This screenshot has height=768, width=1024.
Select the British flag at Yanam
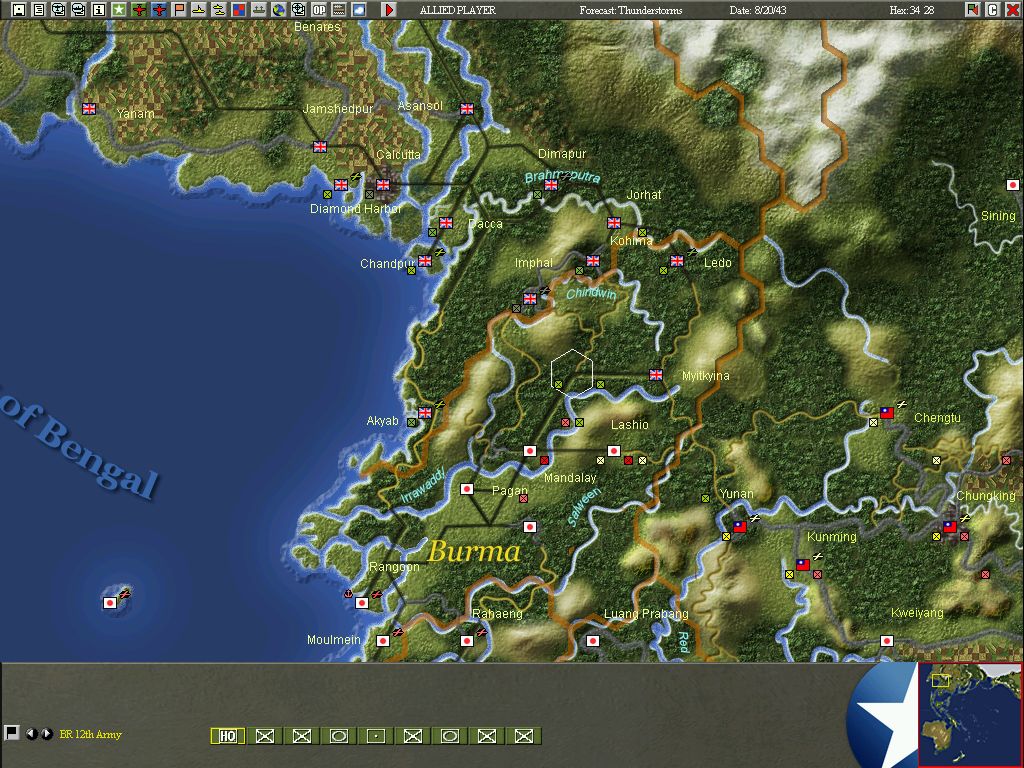pyautogui.click(x=89, y=108)
